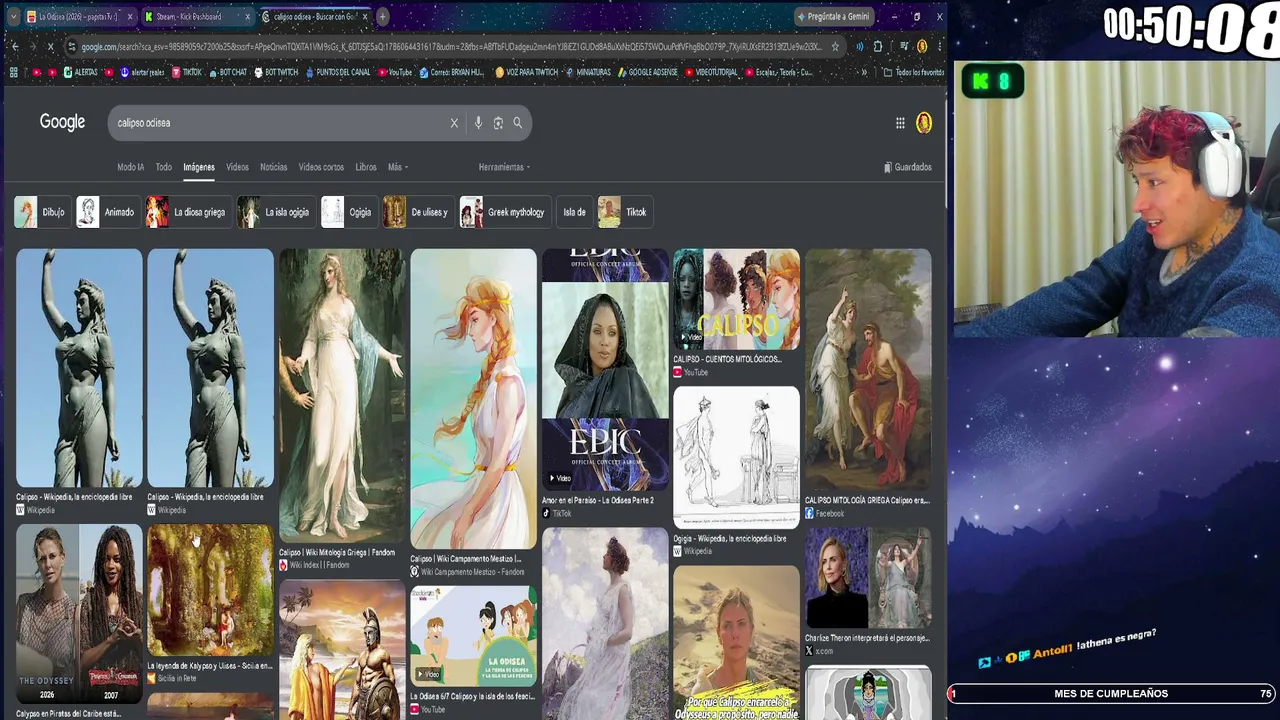Open the blonde-braid Calipso Campamento Mestizo image
Screen dimensions: 1280x720
point(473,399)
